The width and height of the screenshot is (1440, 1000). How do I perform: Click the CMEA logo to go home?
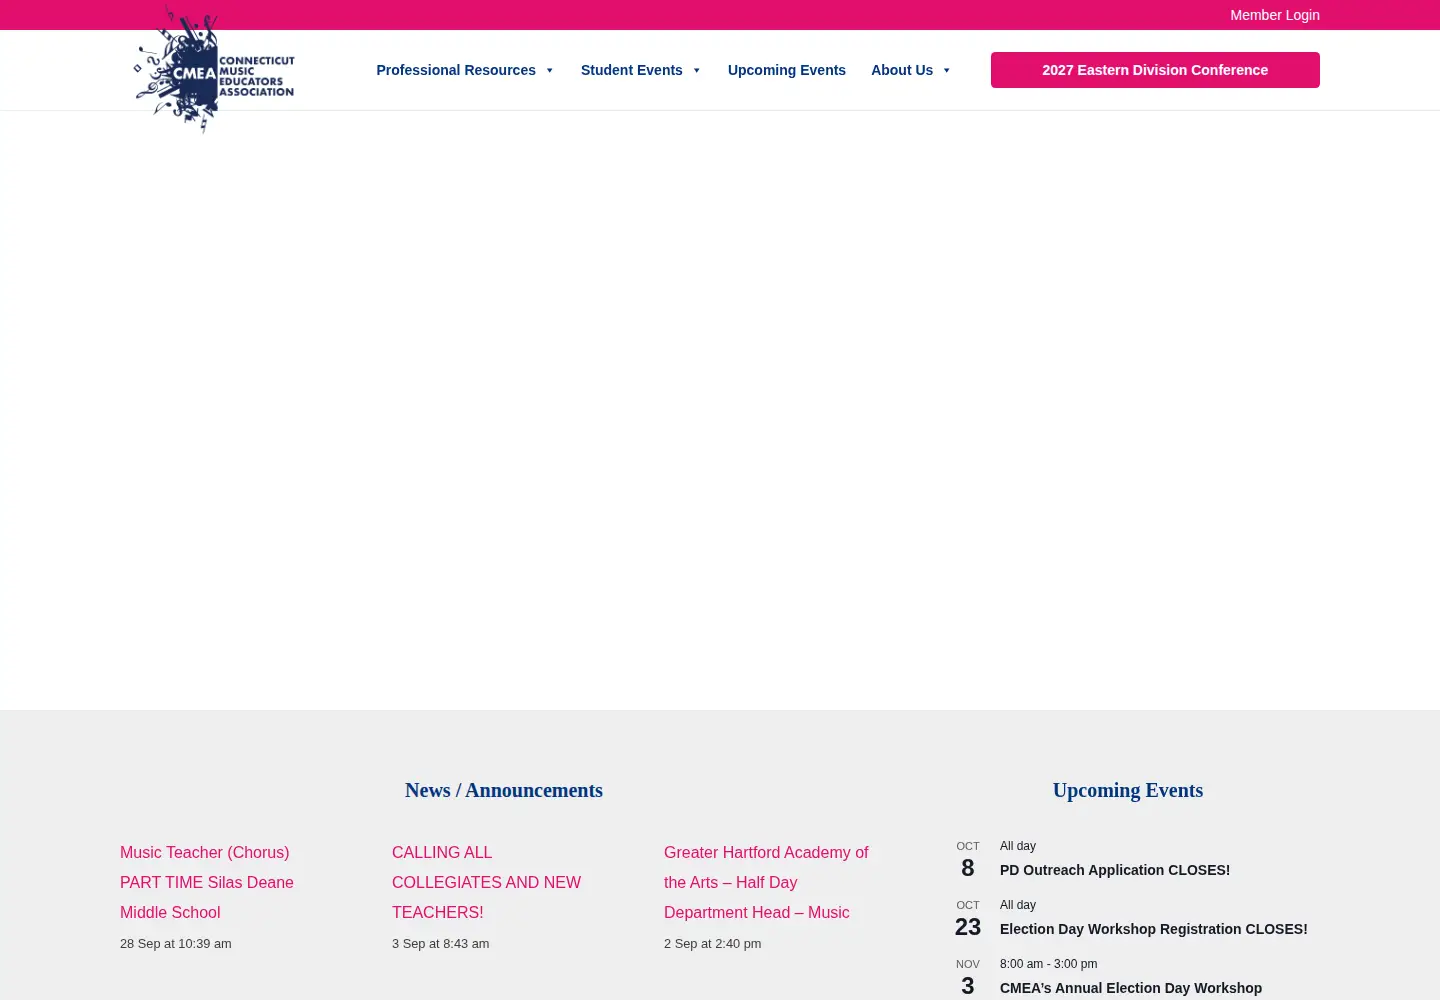[214, 70]
